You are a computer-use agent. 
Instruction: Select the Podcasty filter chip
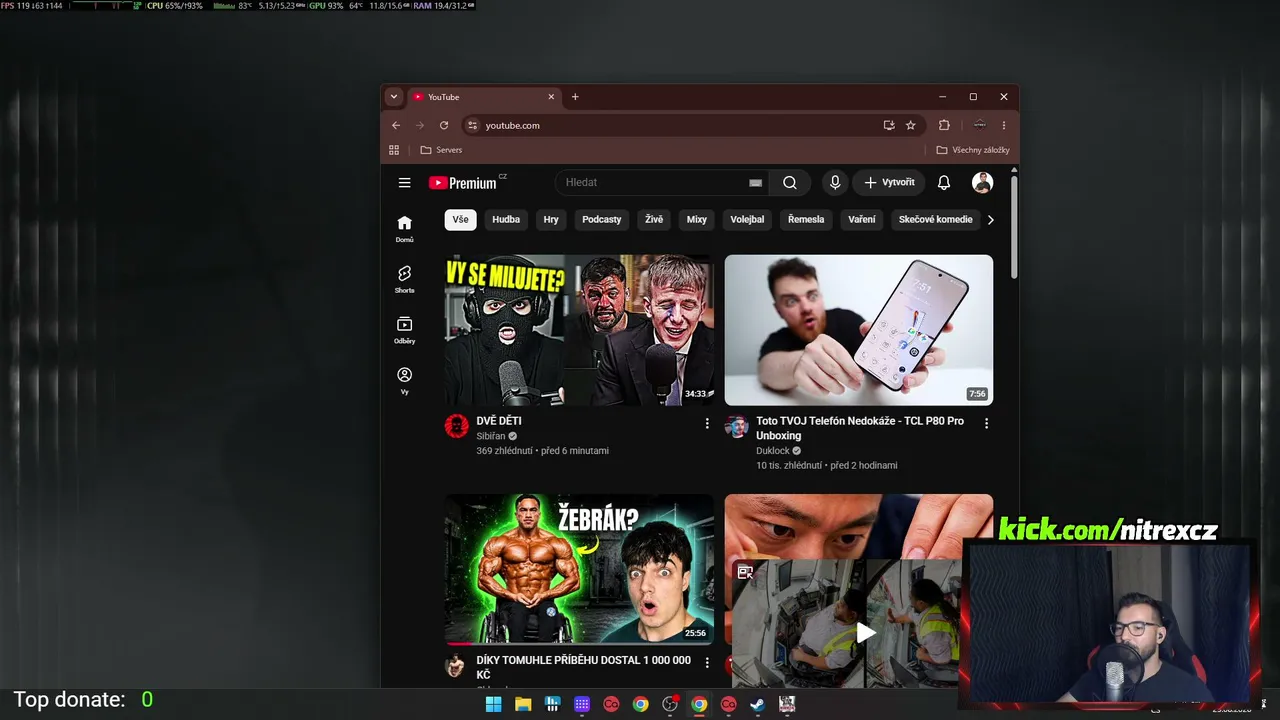[602, 220]
